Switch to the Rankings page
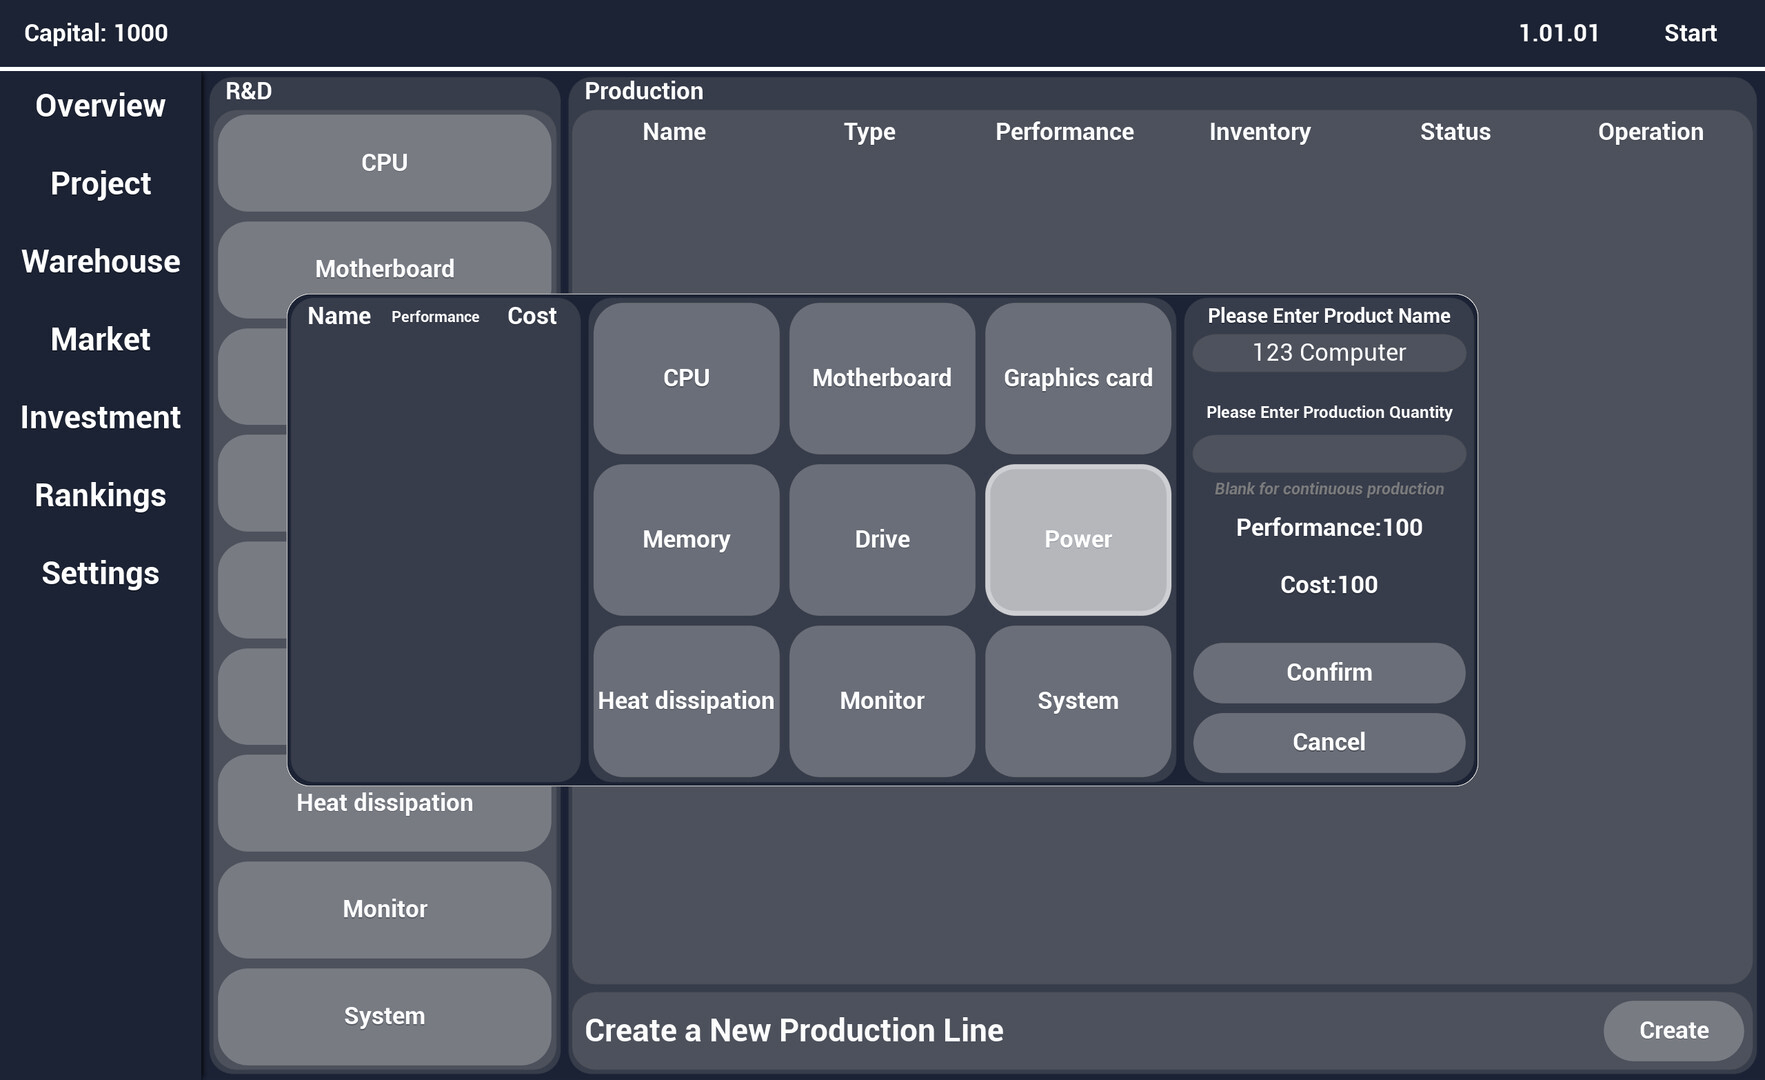Screen dimensions: 1765x1080 (100, 496)
